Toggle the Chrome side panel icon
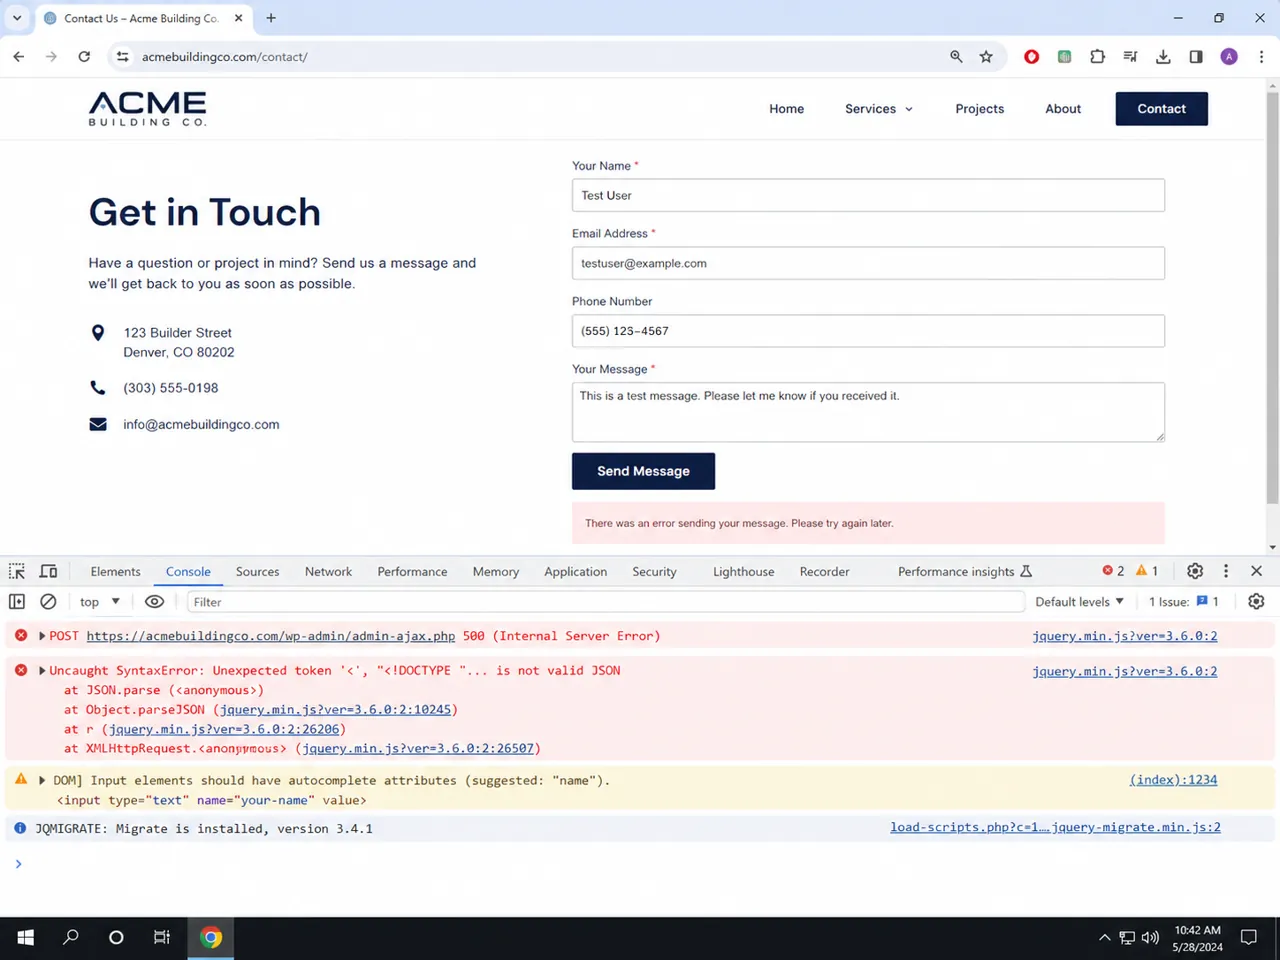Screen dimensions: 1280x960 (1196, 57)
